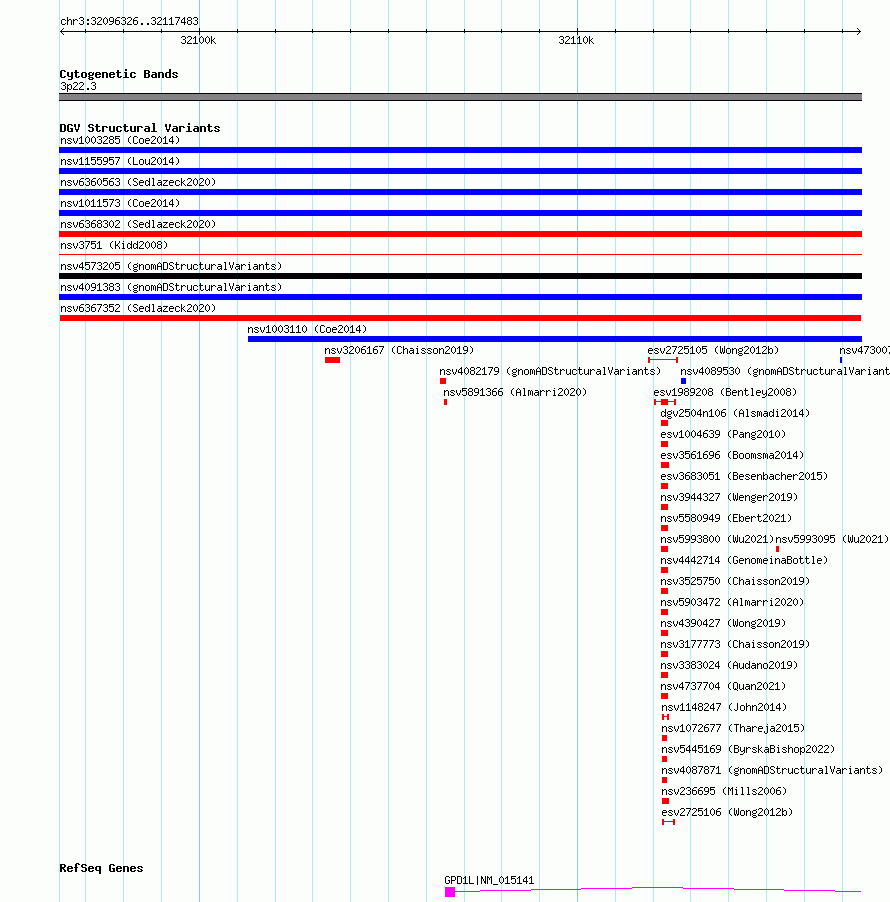
Task: Open dgv2504n106 (Alsmadi2014) variant
Action: (x=735, y=414)
